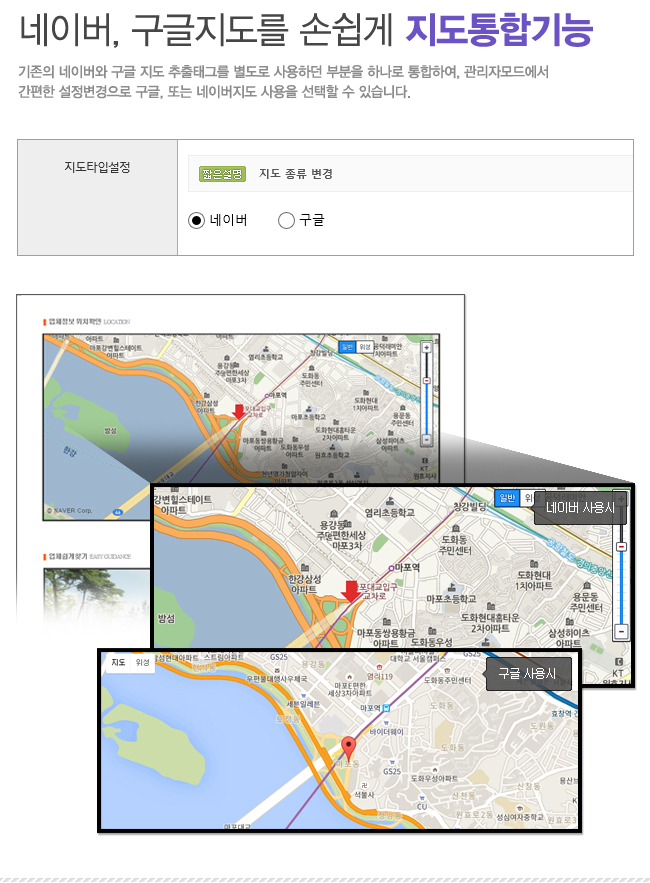
Task: Click the 구글 사용시 caption label
Action: pos(527,674)
